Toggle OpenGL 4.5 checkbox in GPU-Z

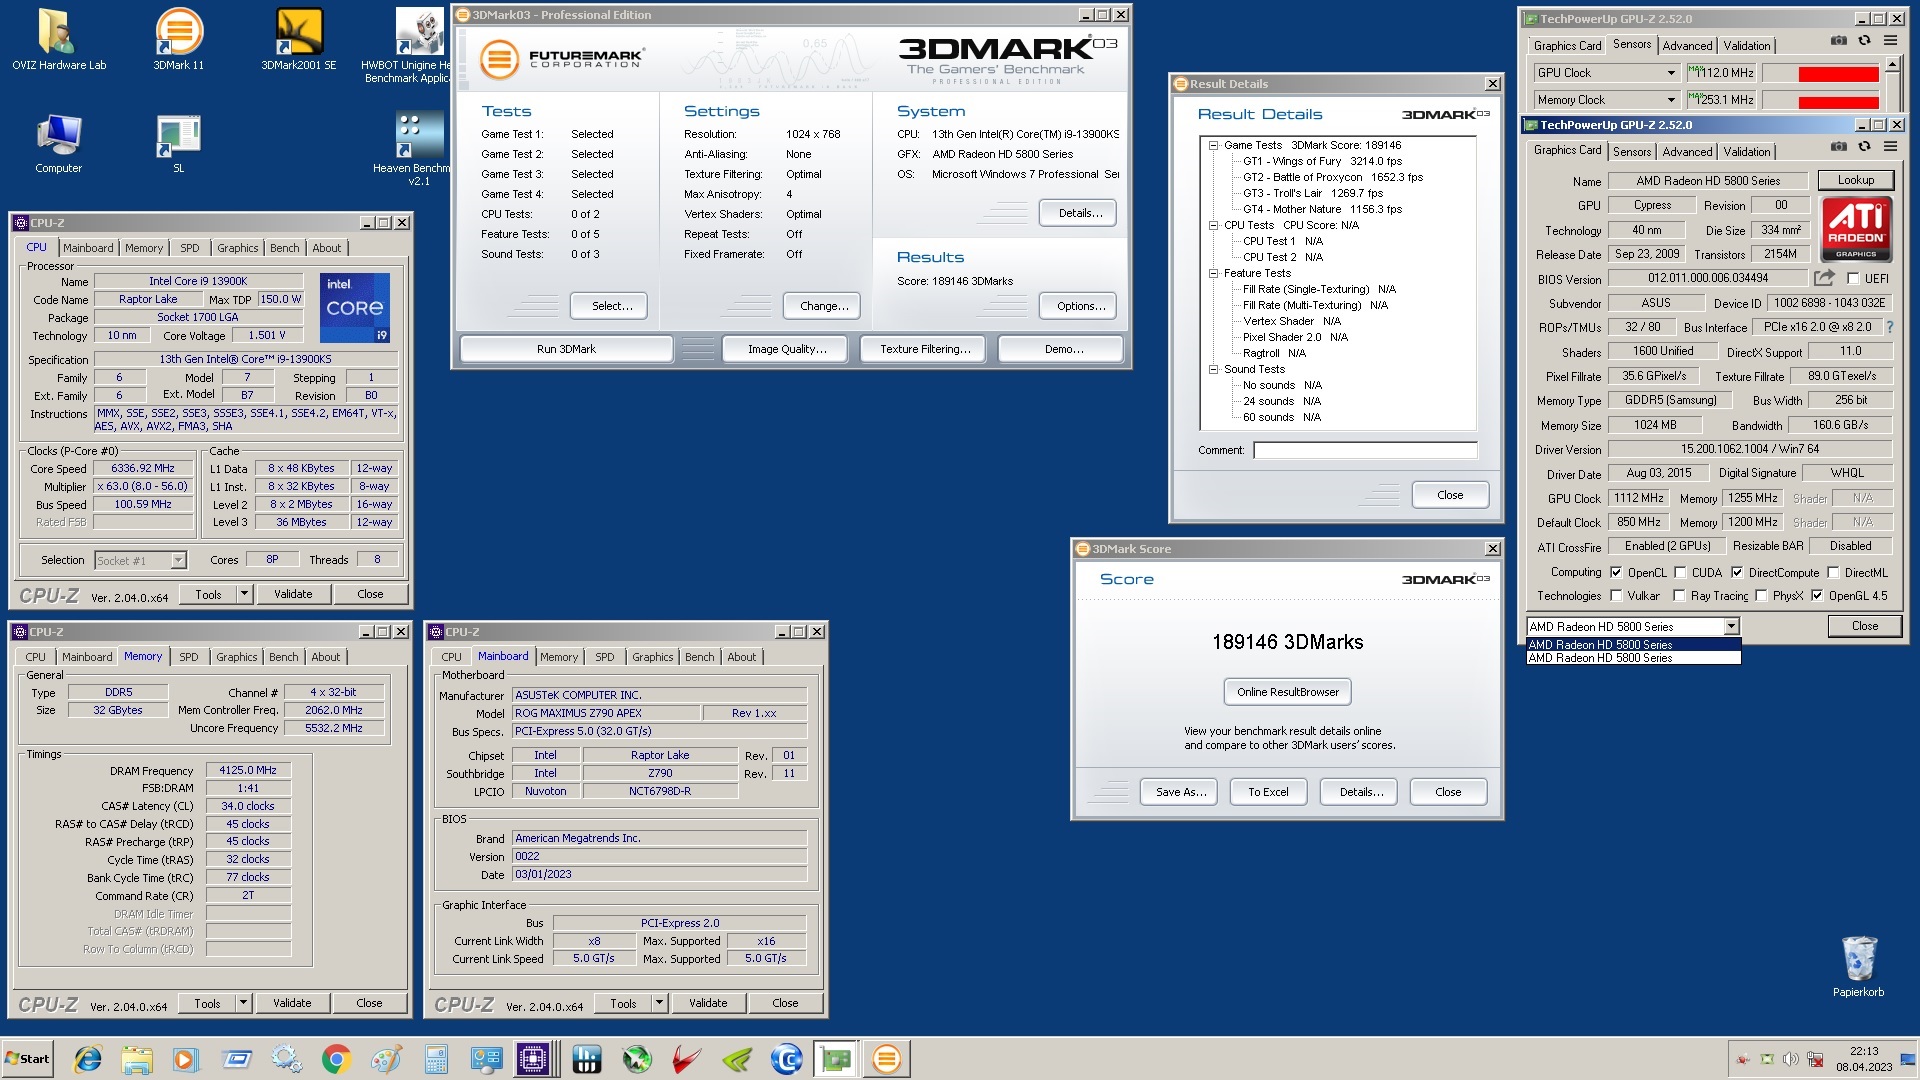(1817, 596)
